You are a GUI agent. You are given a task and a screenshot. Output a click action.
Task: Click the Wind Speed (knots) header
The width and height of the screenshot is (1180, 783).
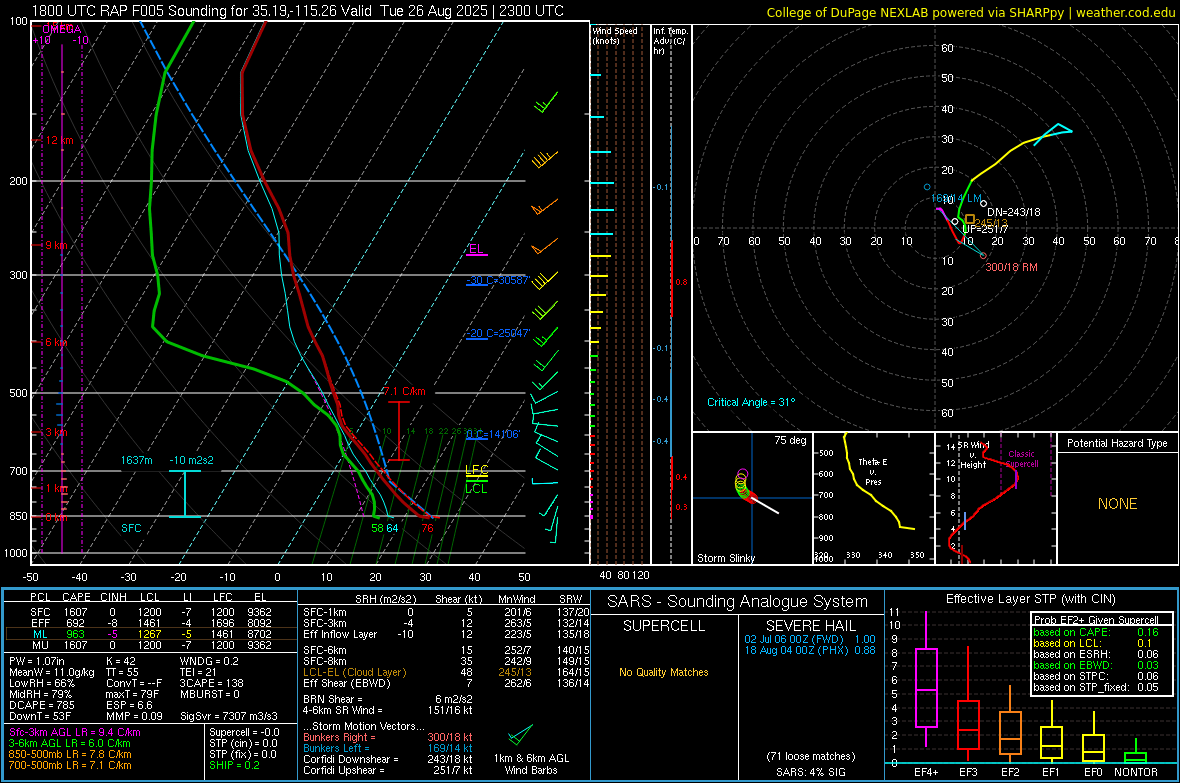point(615,35)
